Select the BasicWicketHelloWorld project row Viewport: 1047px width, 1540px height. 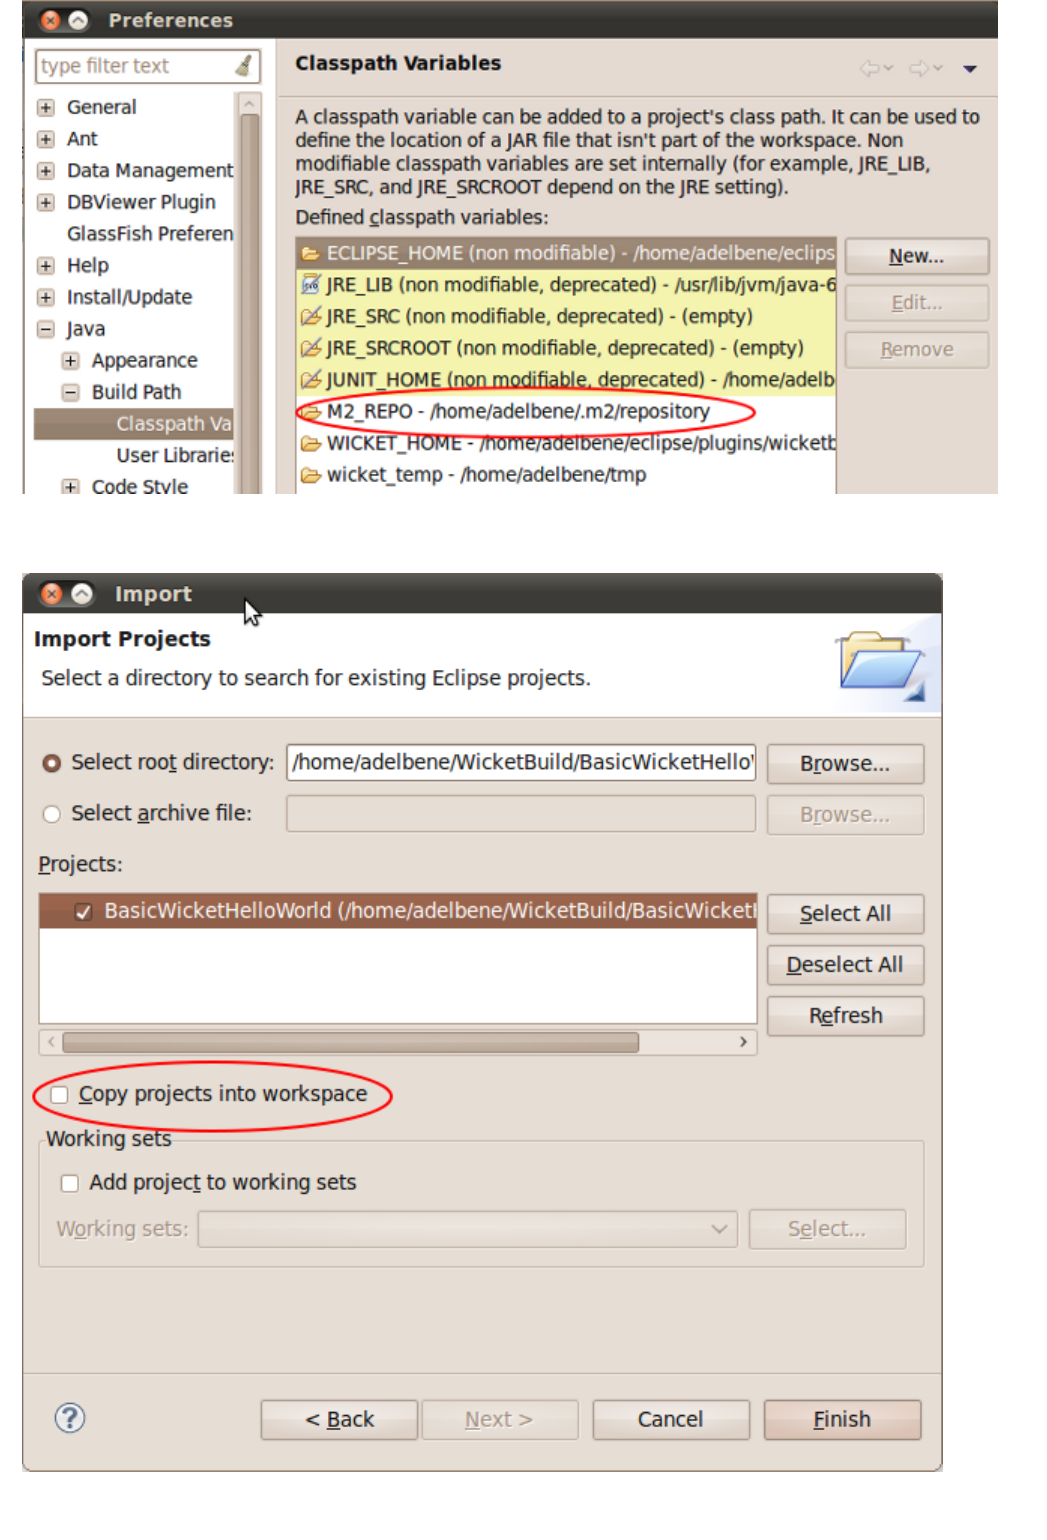click(398, 911)
